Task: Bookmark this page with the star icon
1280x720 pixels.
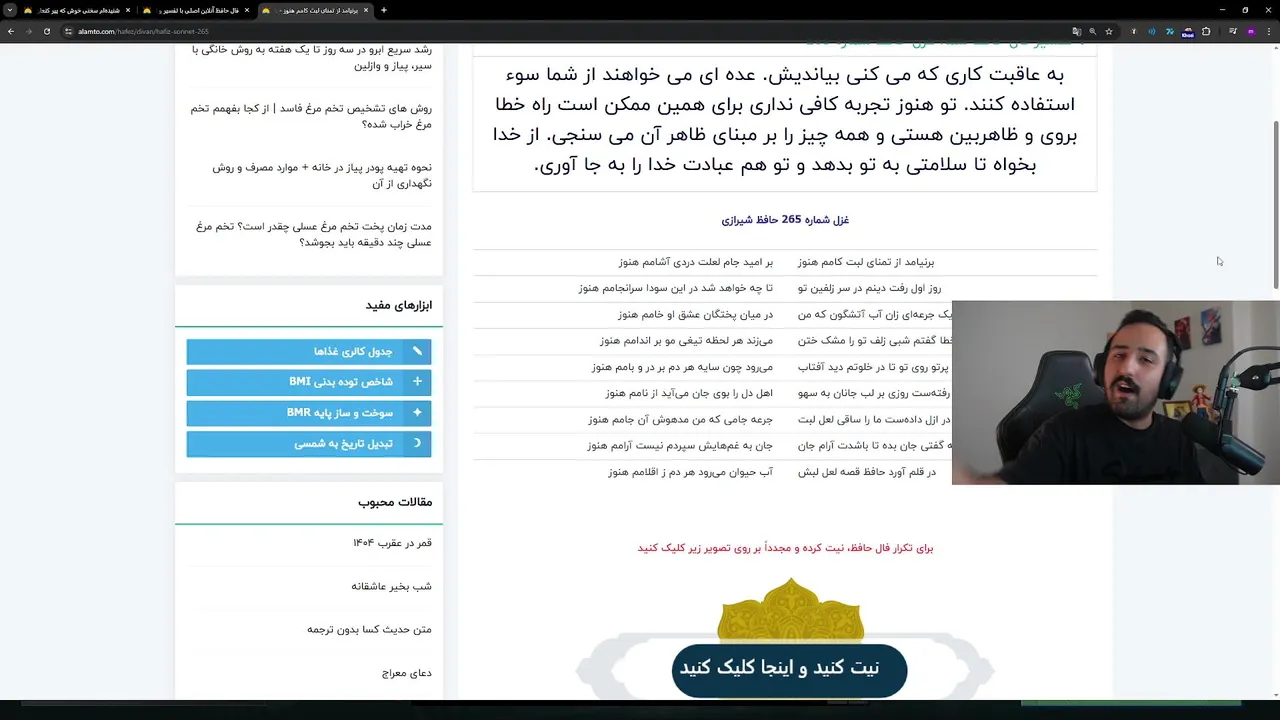Action: [1108, 31]
